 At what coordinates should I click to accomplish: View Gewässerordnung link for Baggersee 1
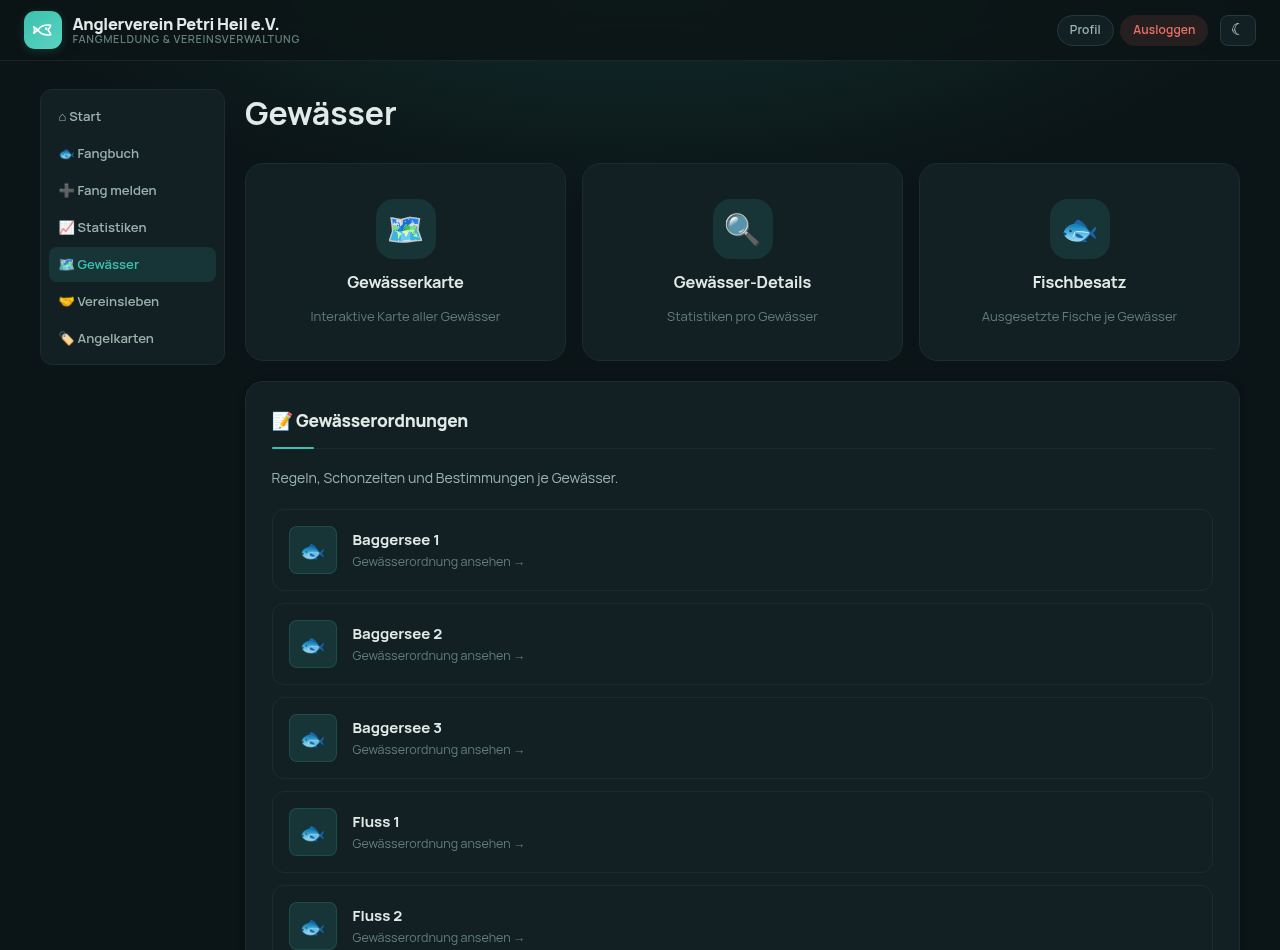pos(438,562)
